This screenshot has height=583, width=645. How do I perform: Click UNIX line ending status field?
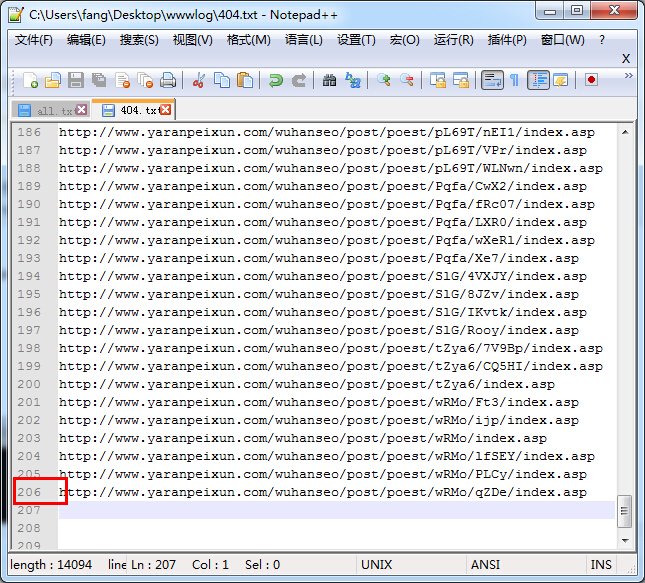click(x=376, y=564)
